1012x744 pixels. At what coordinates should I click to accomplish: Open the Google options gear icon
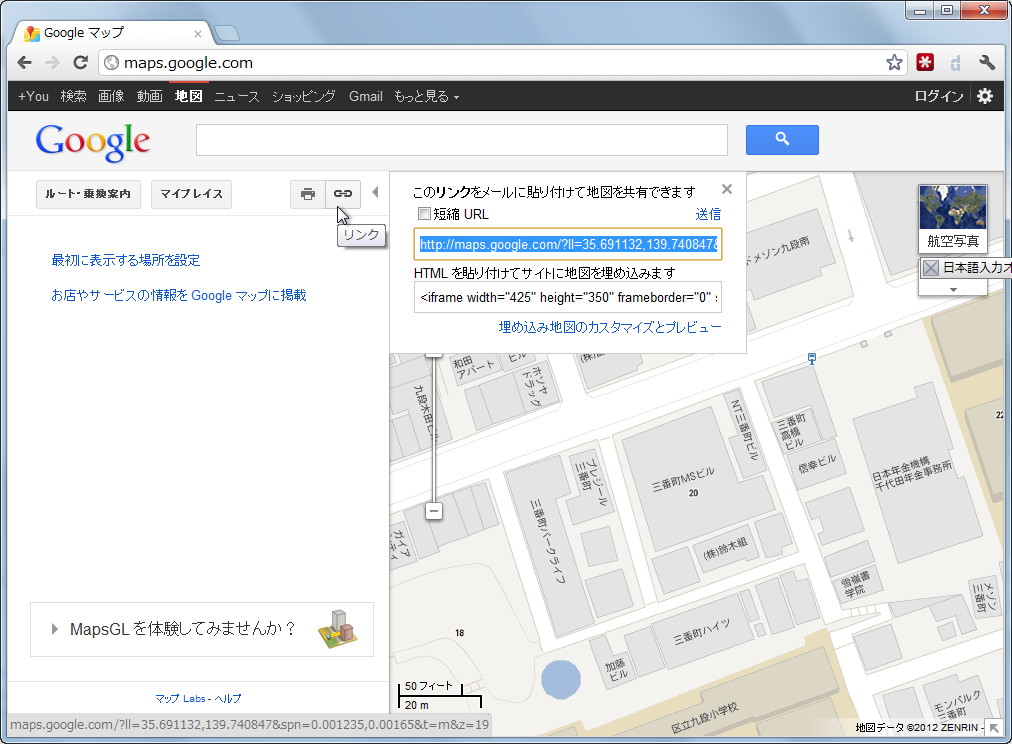[x=984, y=96]
